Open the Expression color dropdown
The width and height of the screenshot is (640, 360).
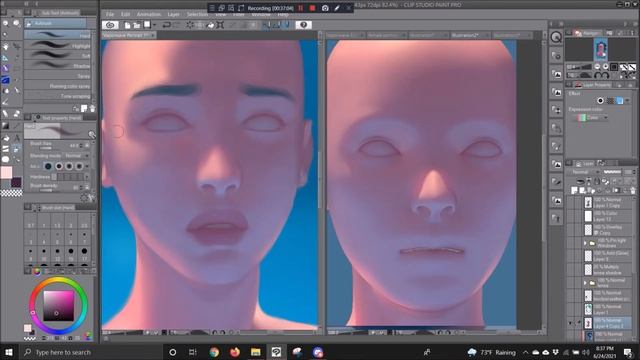coord(593,118)
